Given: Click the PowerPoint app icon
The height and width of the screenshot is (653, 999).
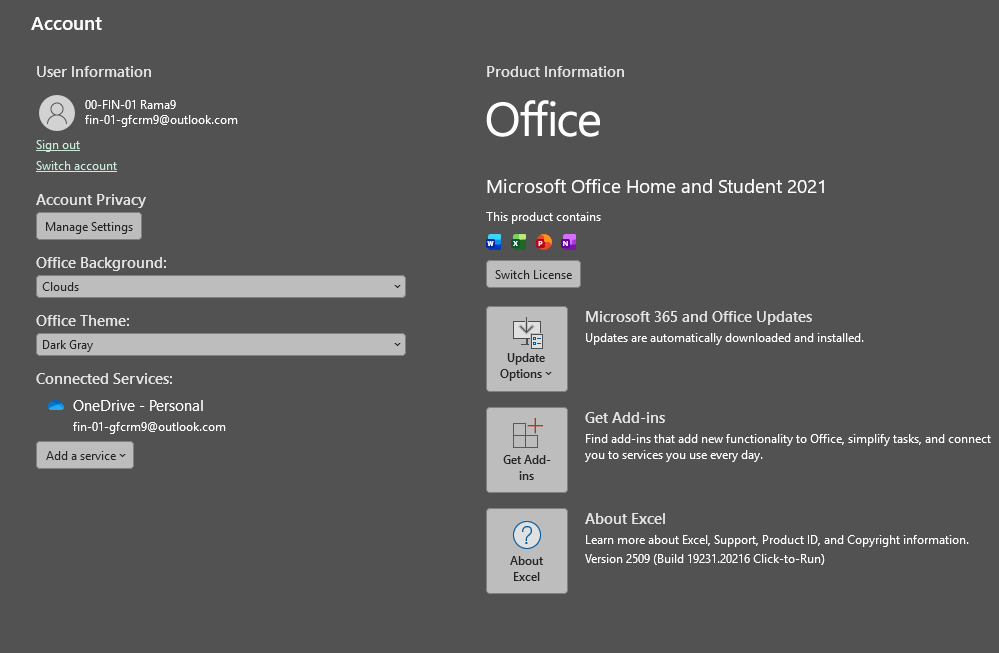Looking at the screenshot, I should point(544,242).
